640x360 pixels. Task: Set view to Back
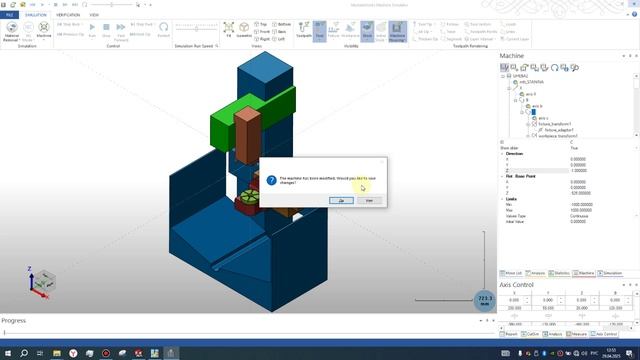click(x=279, y=32)
